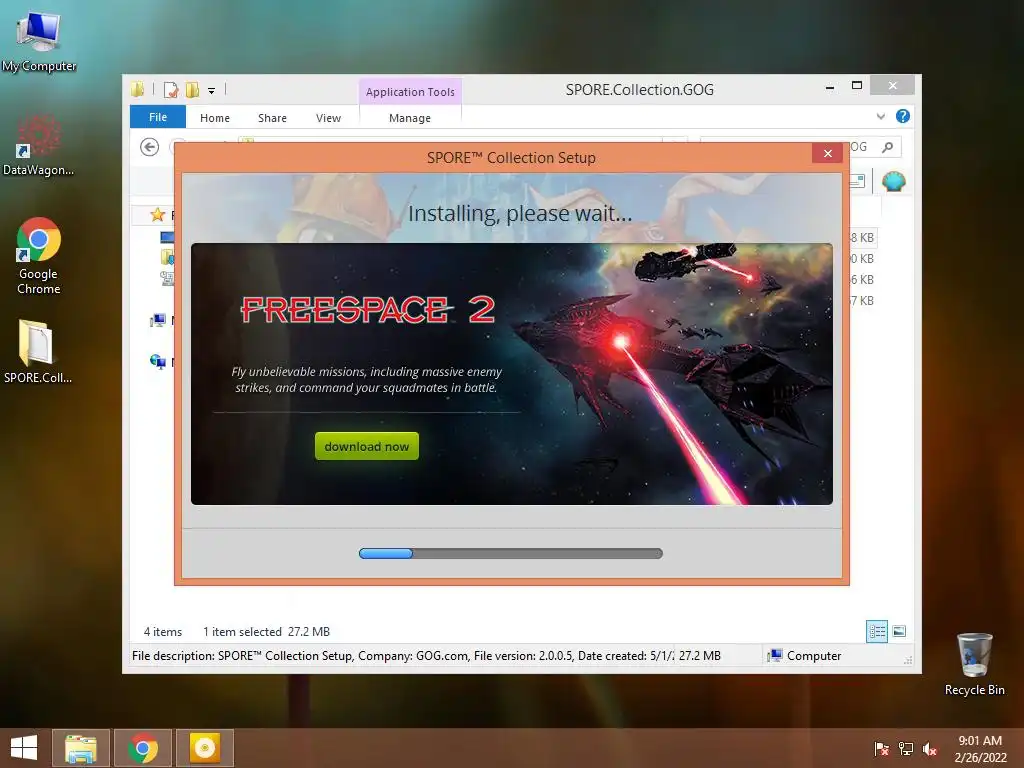Click the search magnifier icon in Explorer

click(888, 147)
